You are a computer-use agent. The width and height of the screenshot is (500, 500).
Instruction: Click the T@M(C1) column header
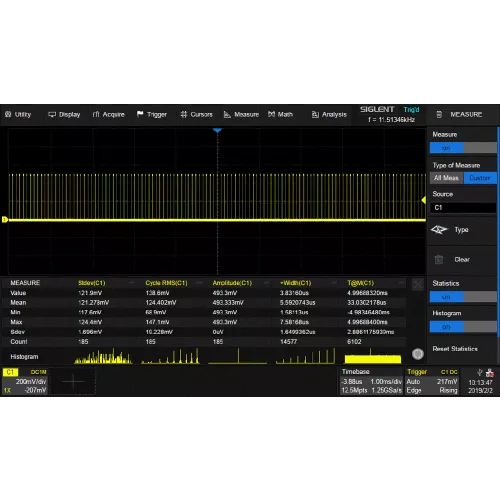(361, 283)
